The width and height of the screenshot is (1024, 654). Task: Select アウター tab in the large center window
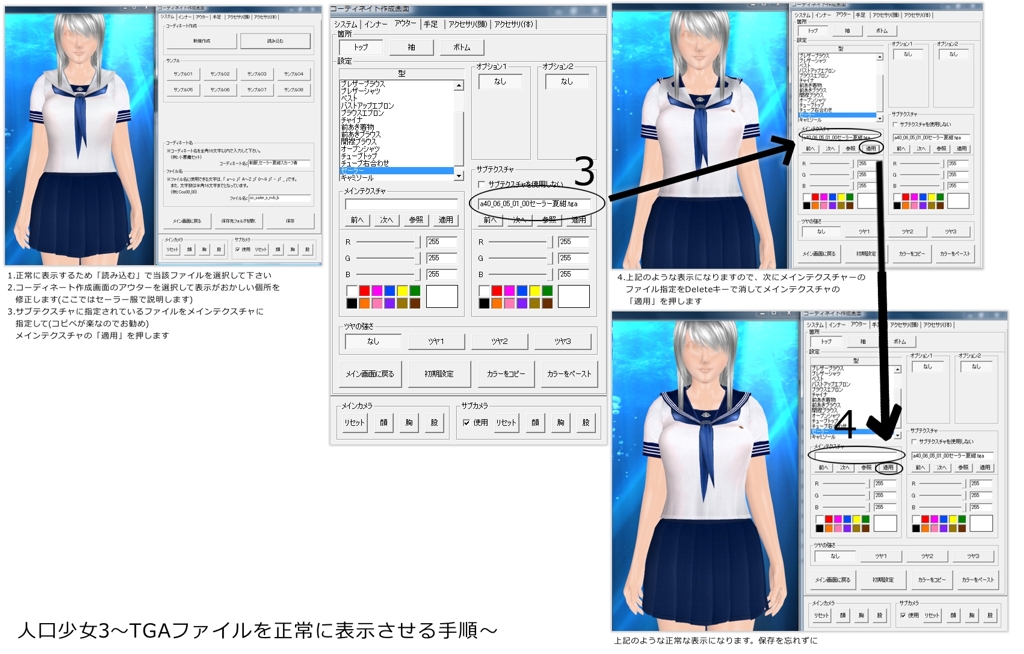pyautogui.click(x=405, y=24)
